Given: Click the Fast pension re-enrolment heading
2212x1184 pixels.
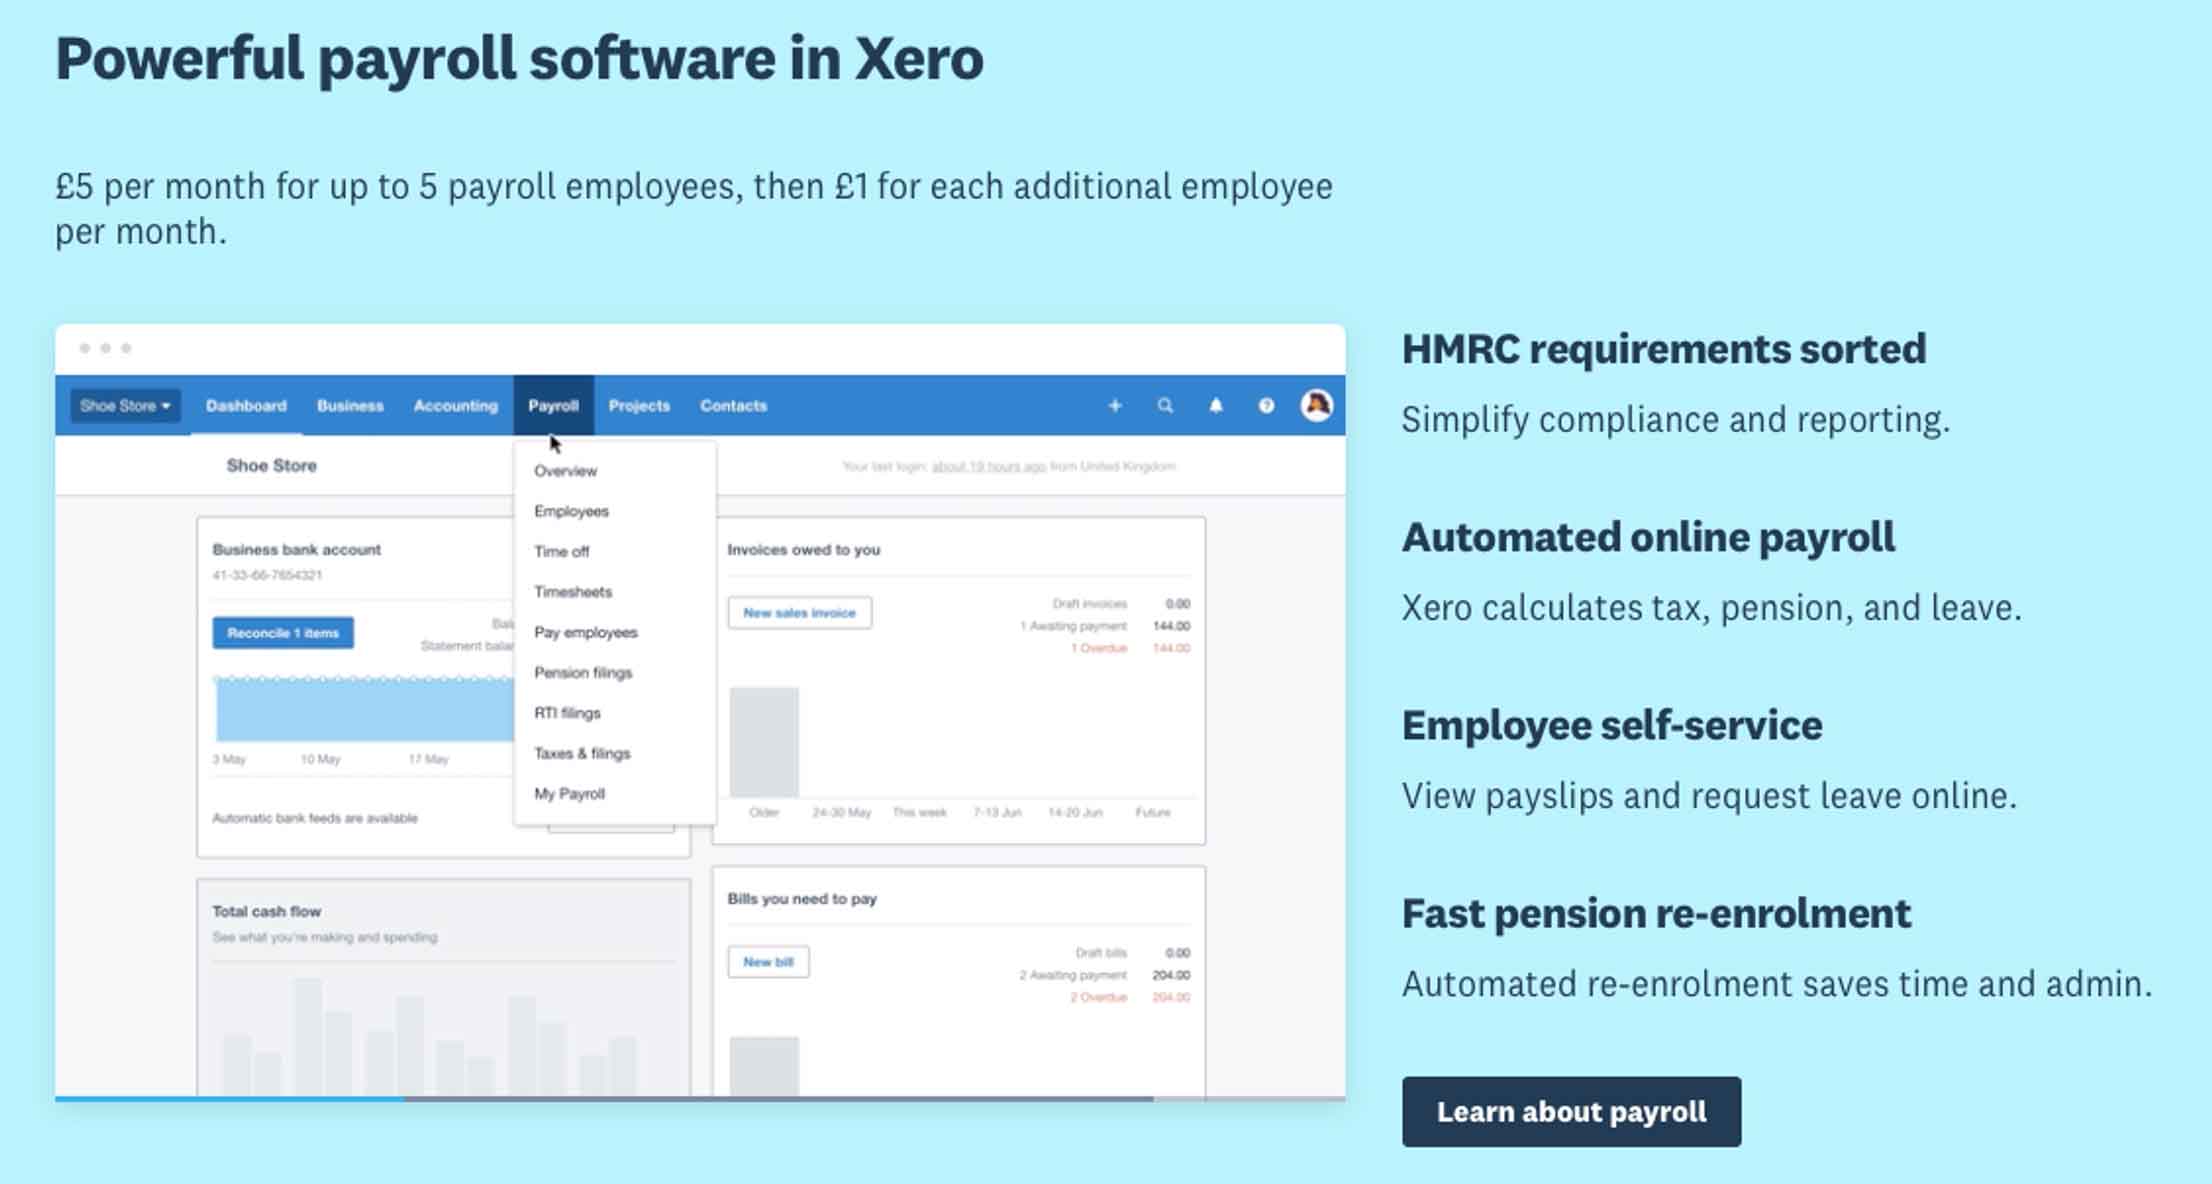Looking at the screenshot, I should (1656, 913).
